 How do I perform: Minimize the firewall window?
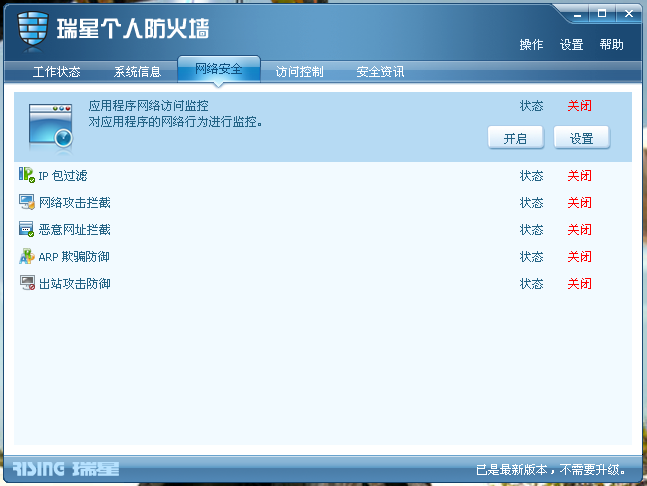577,14
